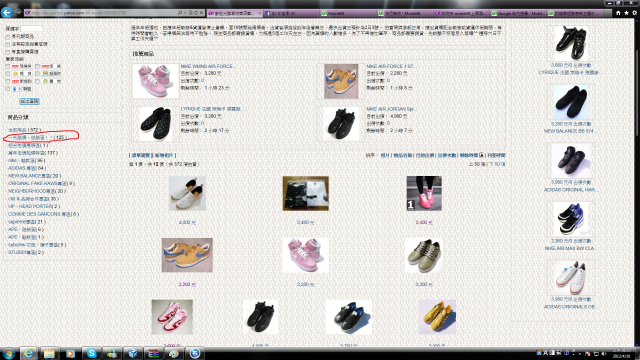This screenshot has width=640, height=360.
Task: Click olive green shoes grid thumbnail
Action: click(424, 255)
